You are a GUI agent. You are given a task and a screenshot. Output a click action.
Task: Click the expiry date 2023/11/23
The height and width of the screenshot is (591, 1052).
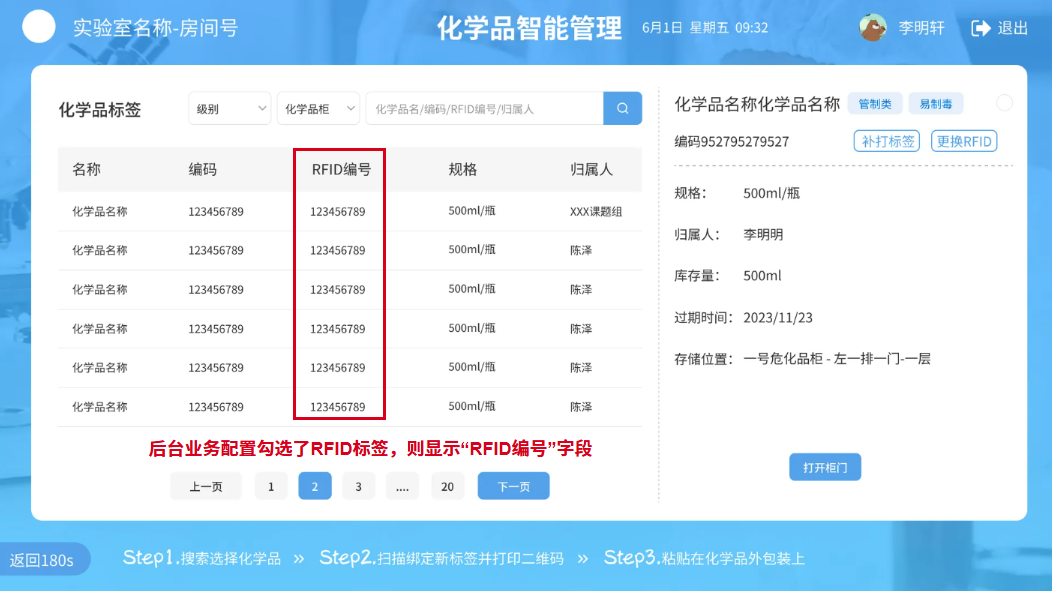(x=778, y=317)
